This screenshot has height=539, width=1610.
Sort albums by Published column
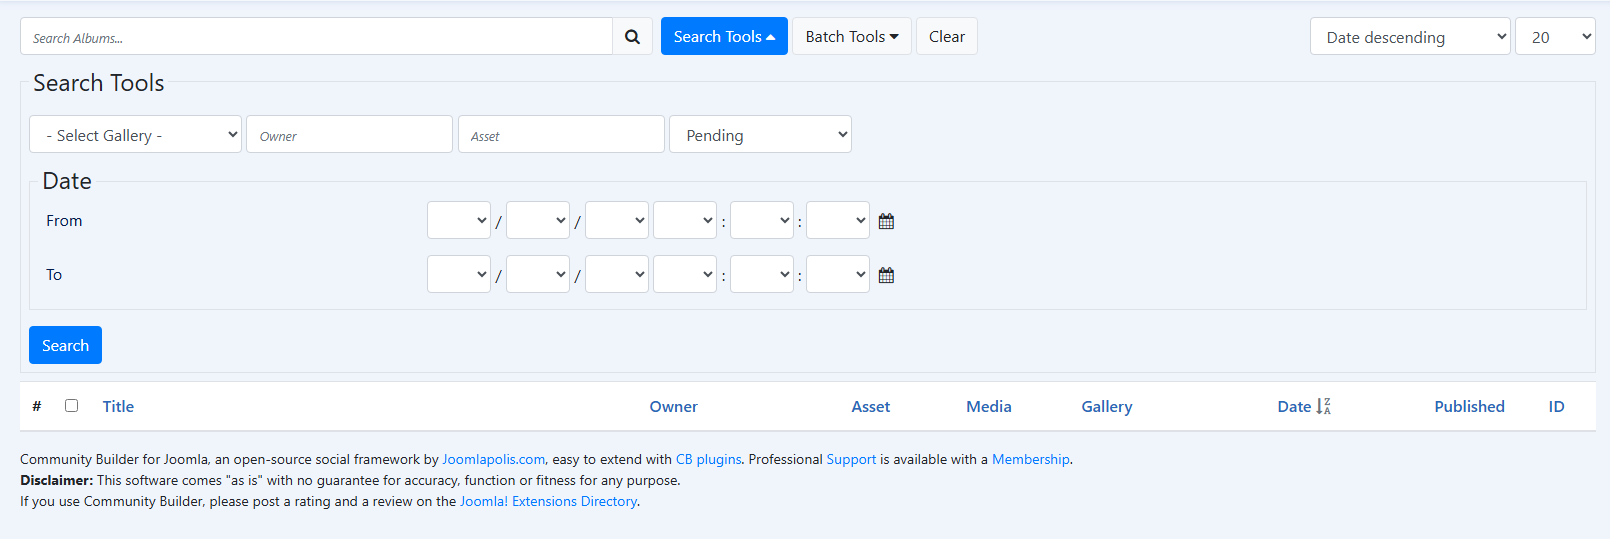[x=1468, y=406]
